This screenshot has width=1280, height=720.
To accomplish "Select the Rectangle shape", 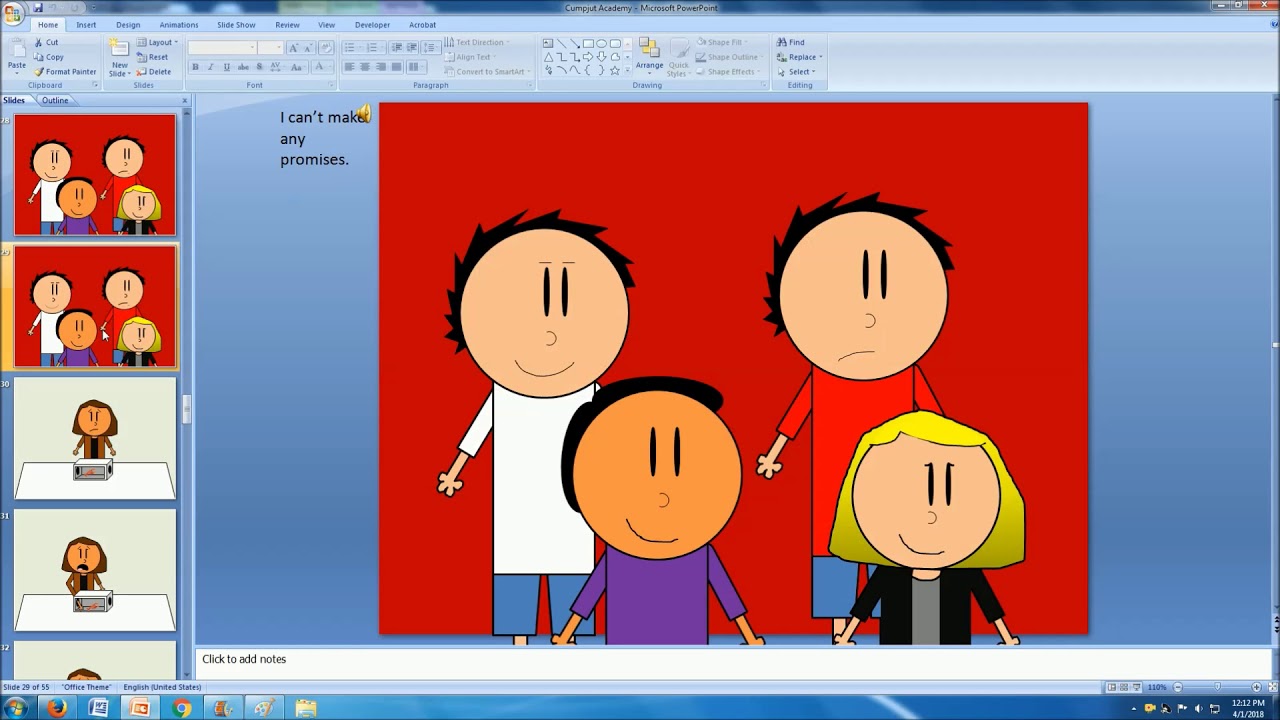I will (x=588, y=43).
